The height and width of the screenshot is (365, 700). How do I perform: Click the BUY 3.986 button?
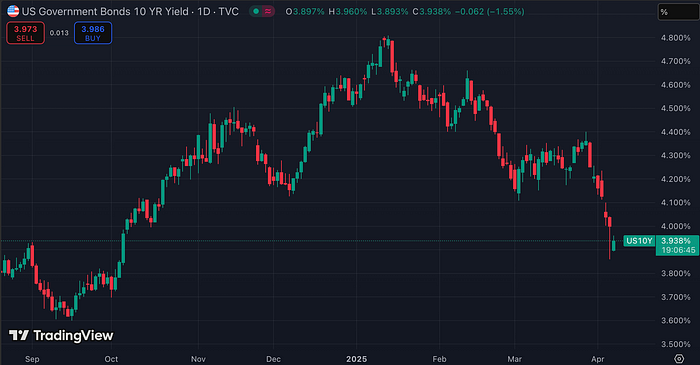click(x=93, y=33)
